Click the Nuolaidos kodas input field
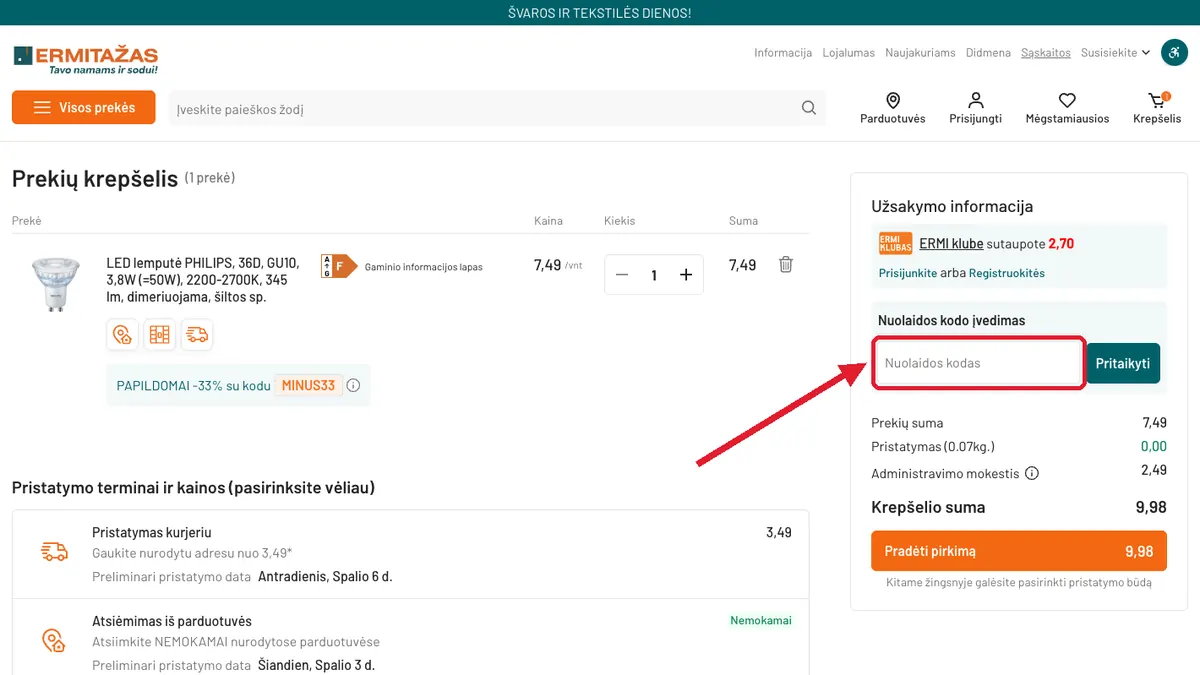 (x=979, y=363)
